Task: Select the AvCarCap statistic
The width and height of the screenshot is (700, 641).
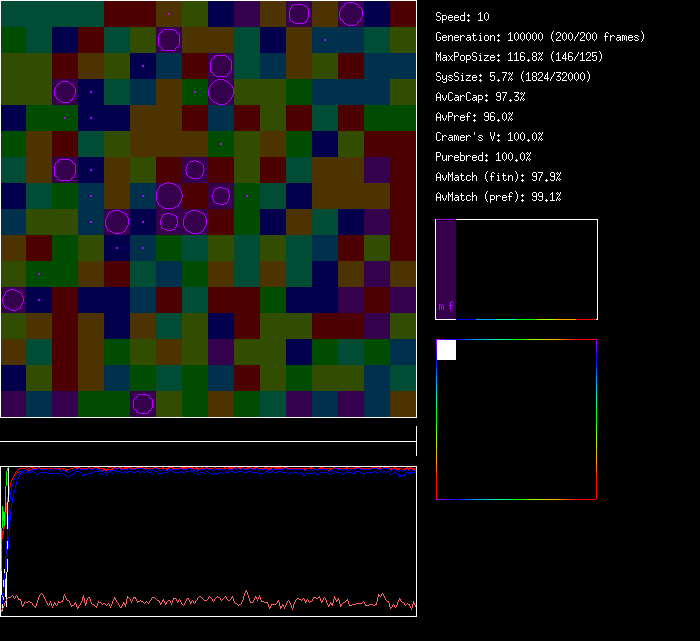Action: 480,97
